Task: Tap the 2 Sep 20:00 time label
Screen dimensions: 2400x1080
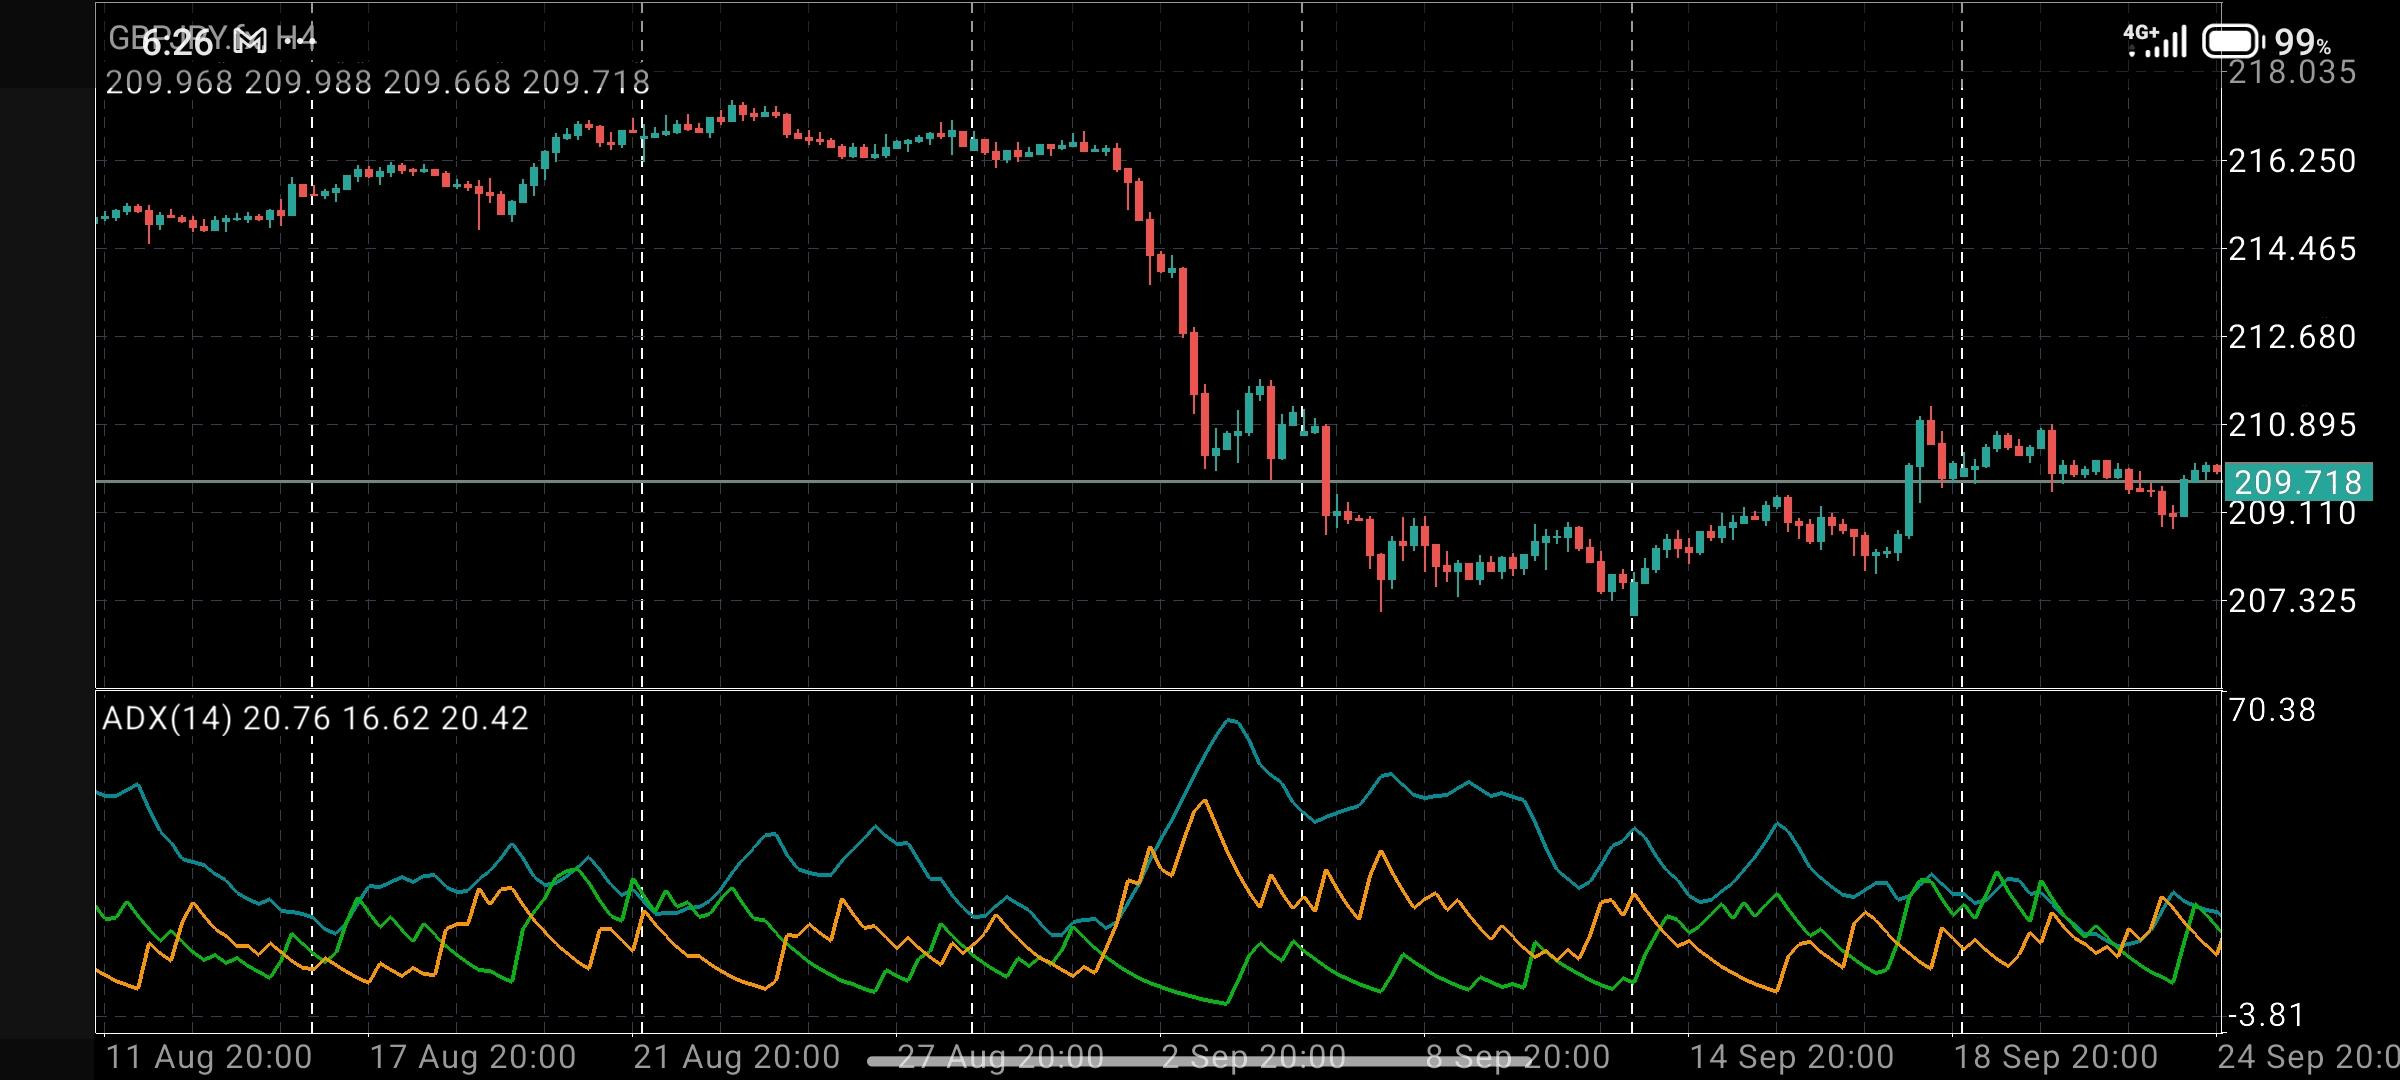Action: 1253,1057
